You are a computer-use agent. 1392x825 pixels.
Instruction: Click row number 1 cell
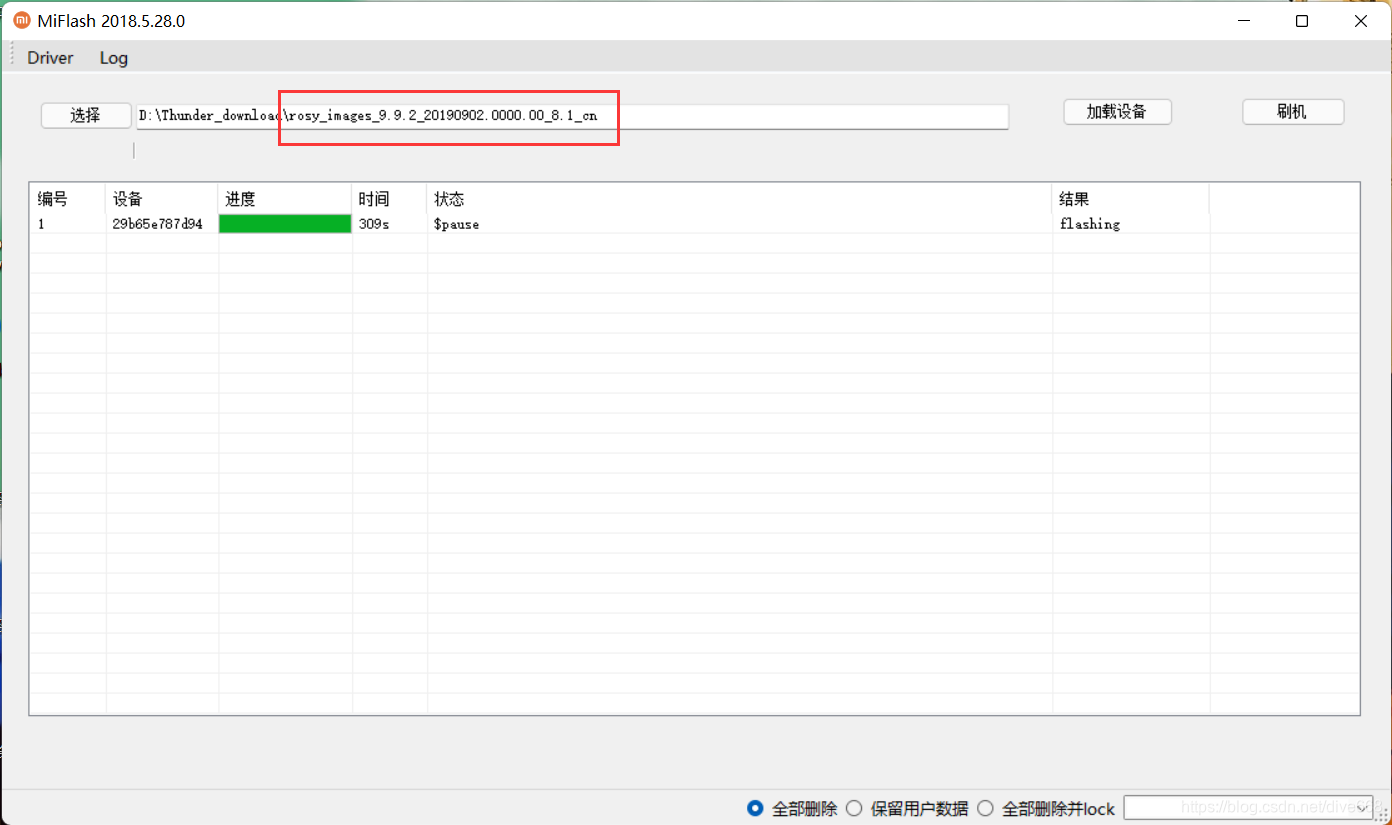41,224
